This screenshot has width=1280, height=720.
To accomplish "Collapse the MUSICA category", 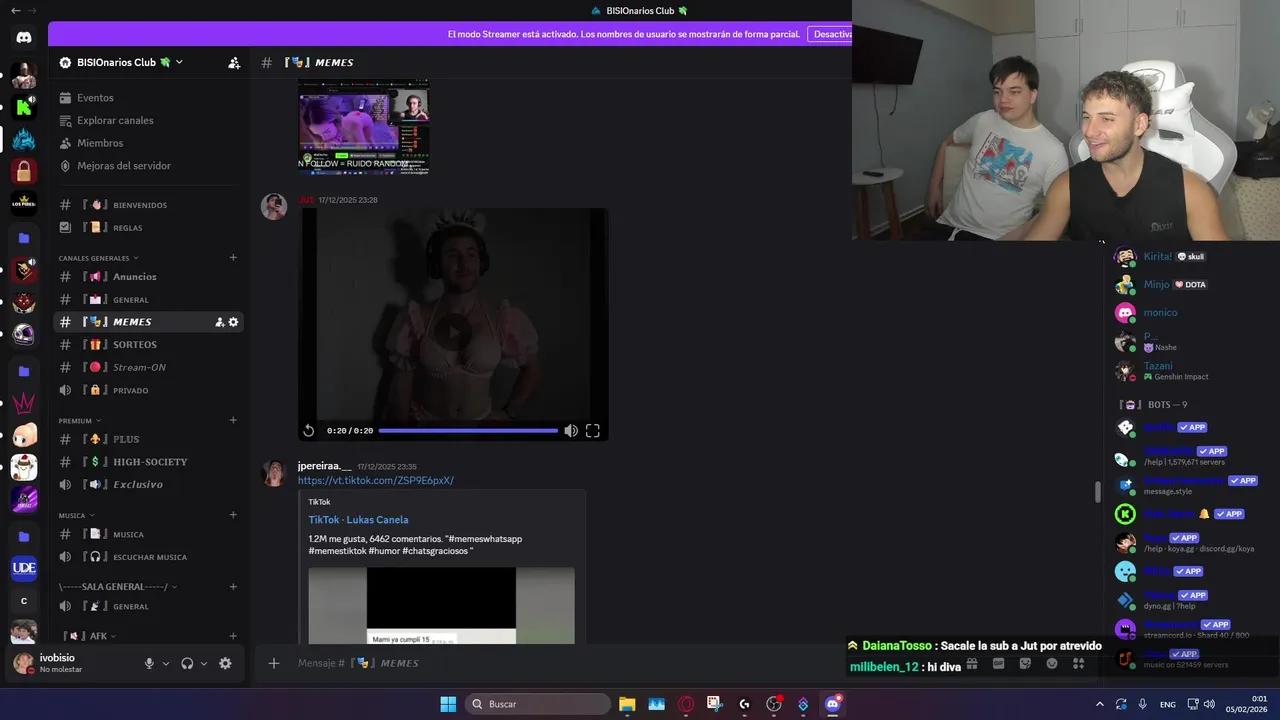I will coord(76,515).
